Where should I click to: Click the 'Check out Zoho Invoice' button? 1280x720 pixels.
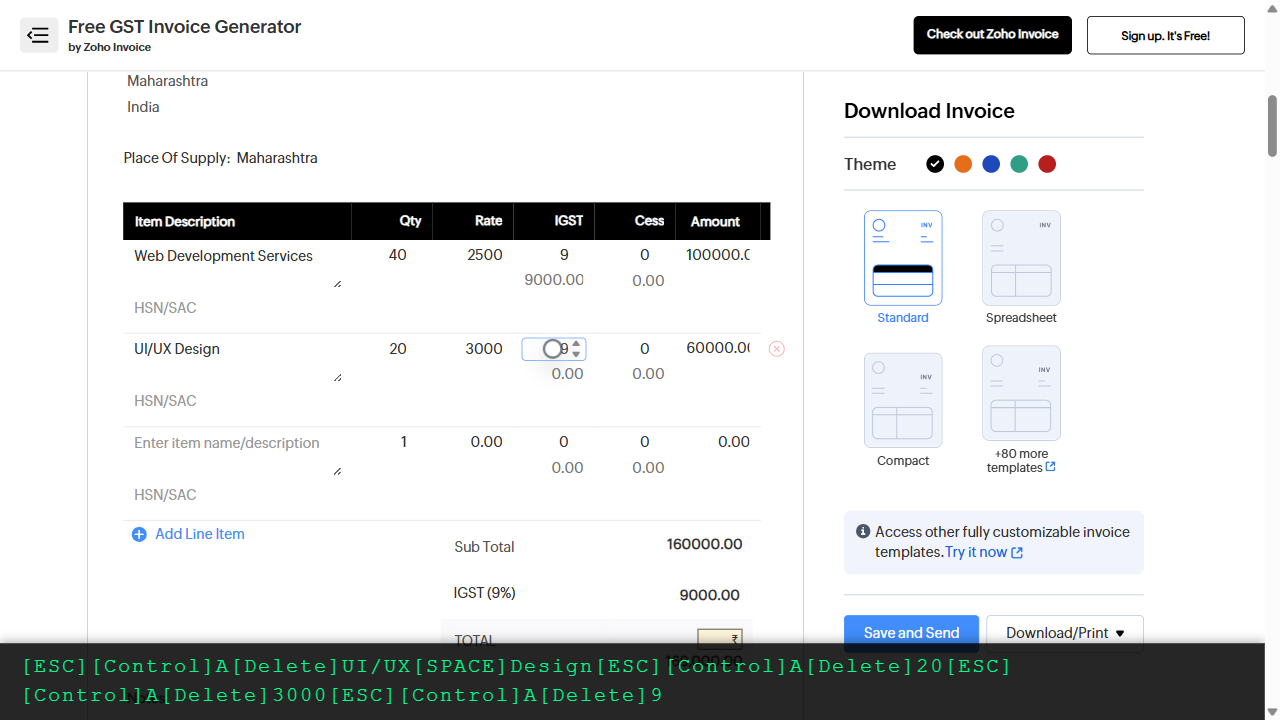tap(992, 35)
